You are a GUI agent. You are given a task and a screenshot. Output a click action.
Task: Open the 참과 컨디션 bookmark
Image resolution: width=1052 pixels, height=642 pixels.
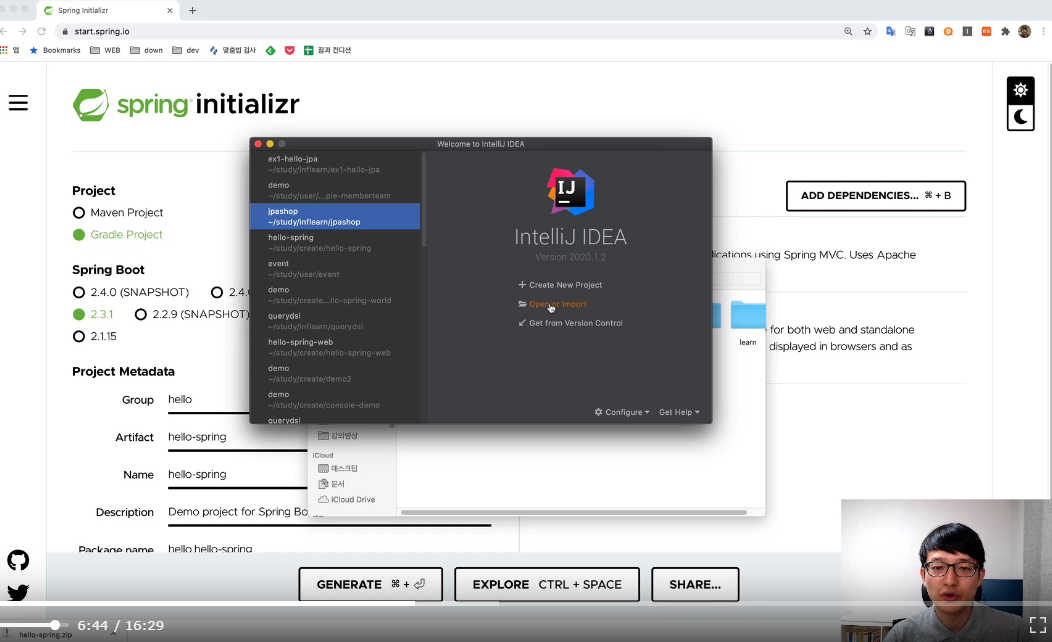click(x=327, y=50)
